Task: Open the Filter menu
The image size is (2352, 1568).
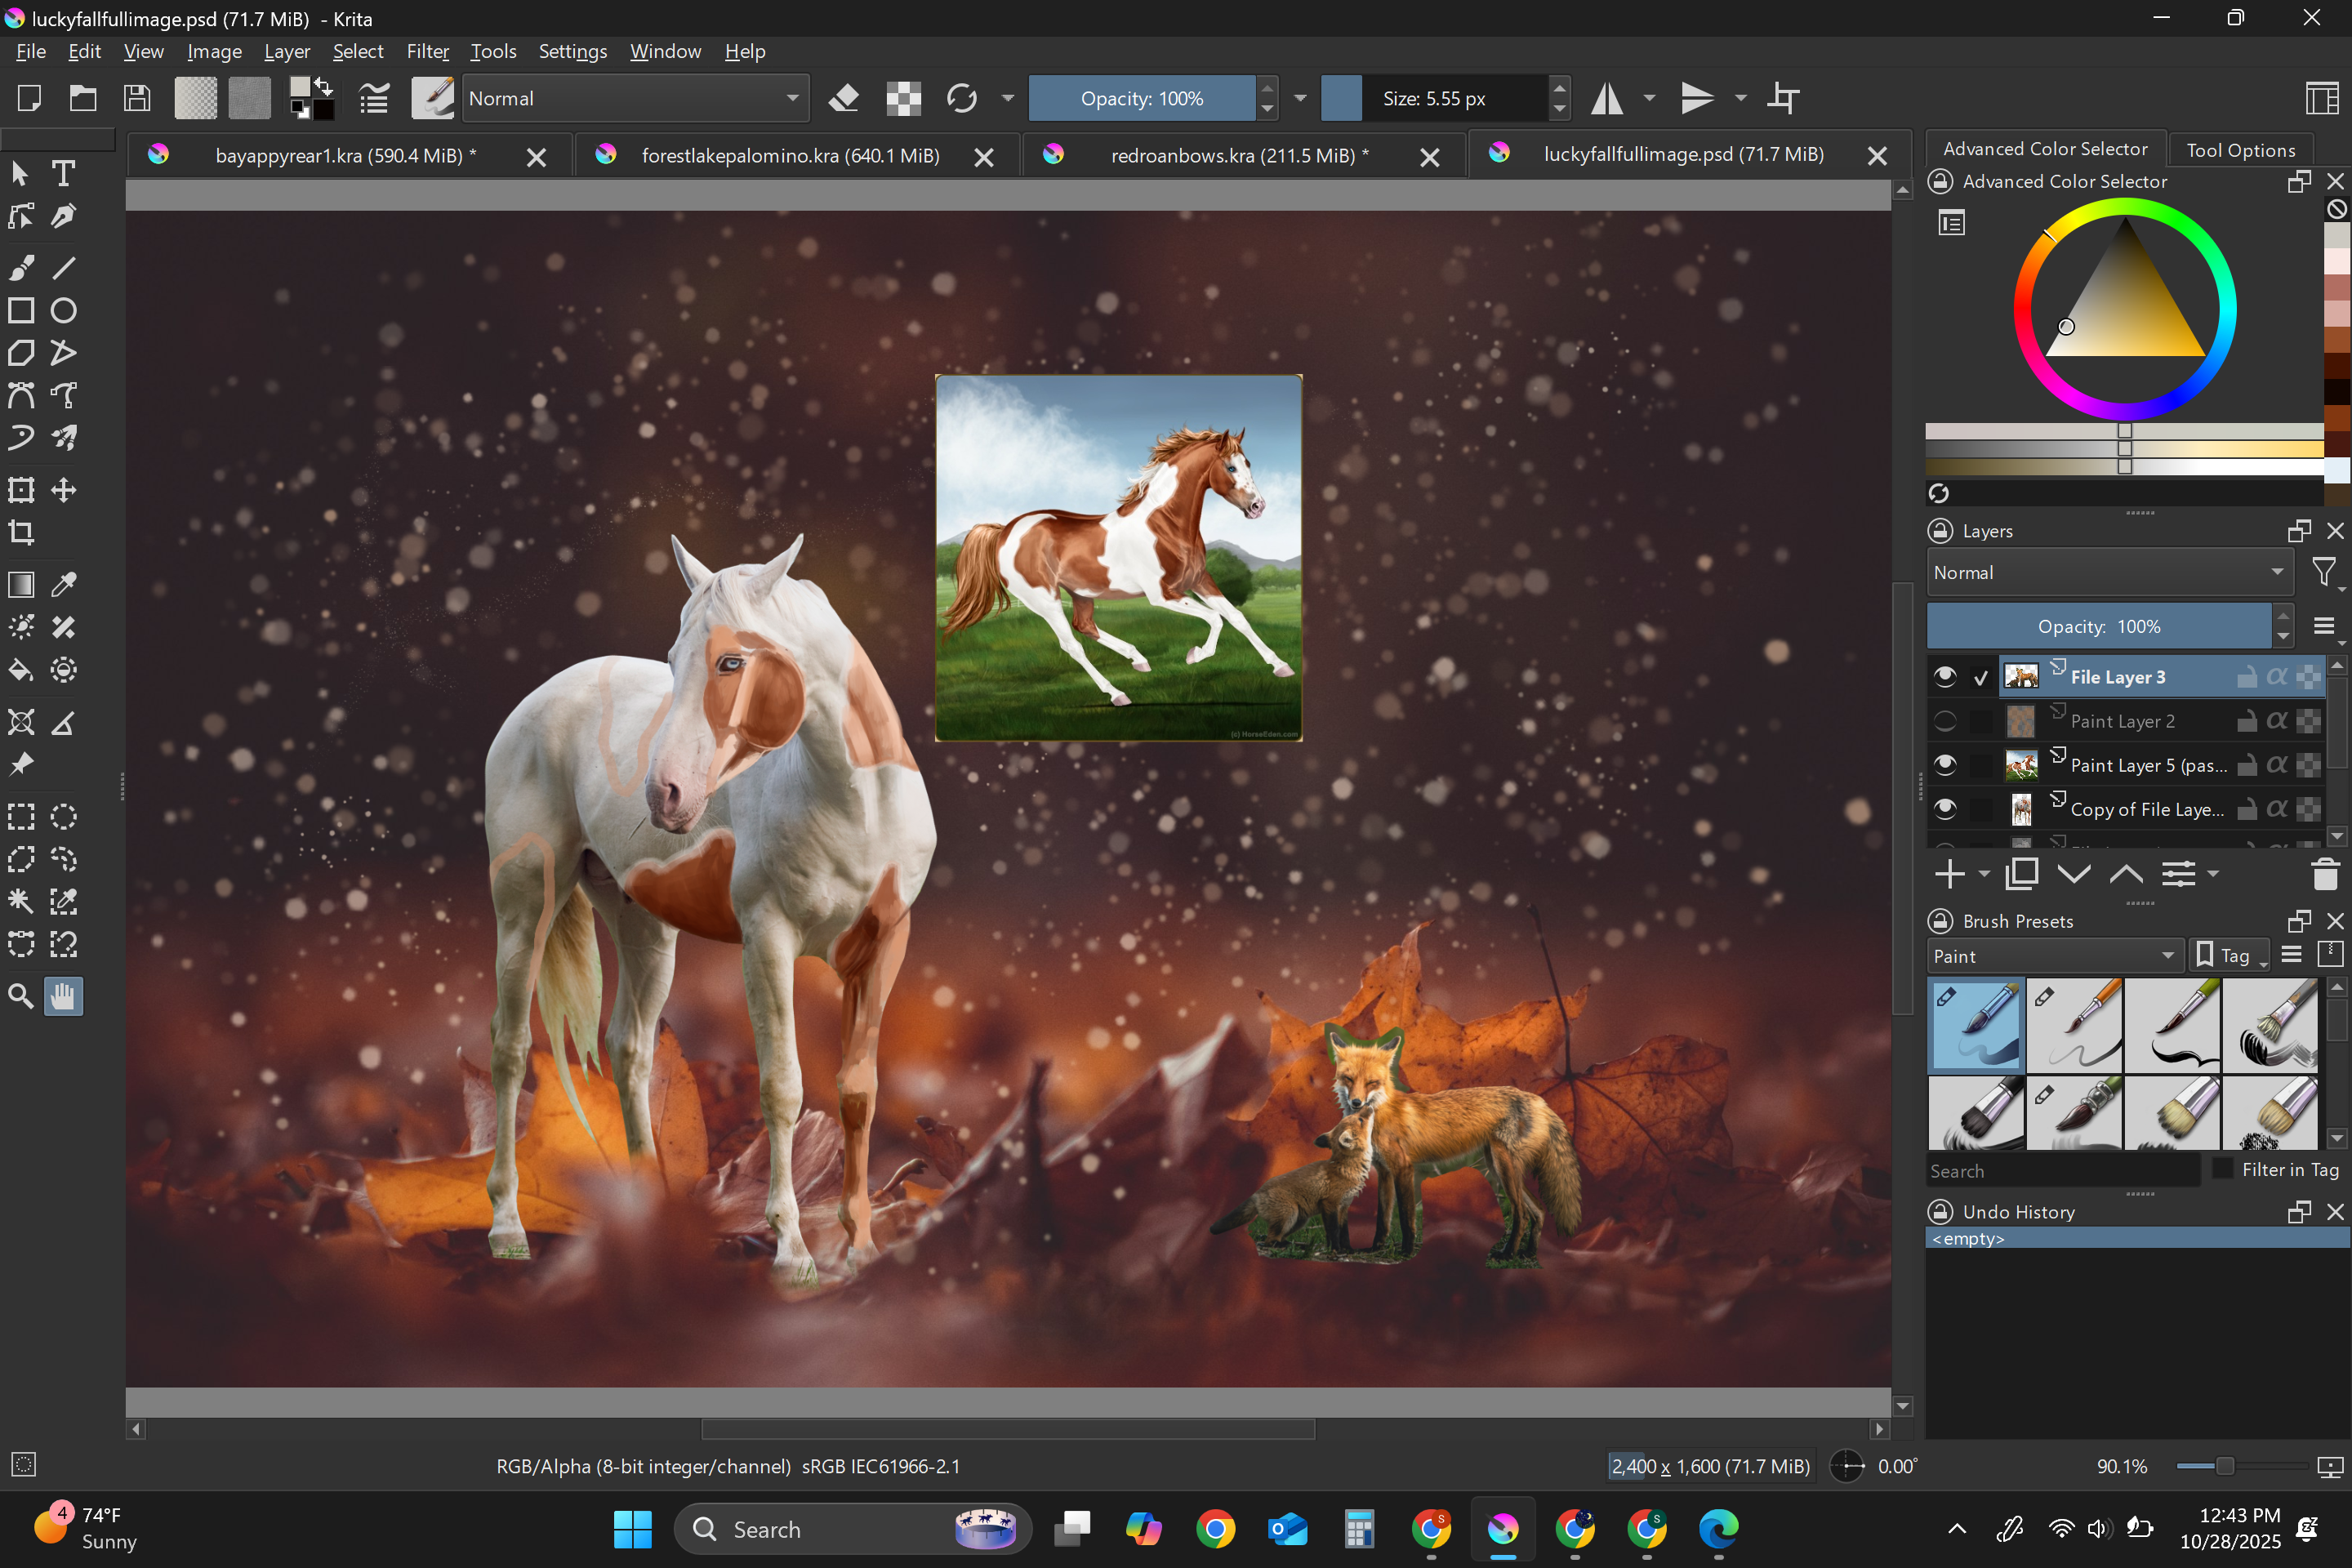Action: [x=427, y=51]
